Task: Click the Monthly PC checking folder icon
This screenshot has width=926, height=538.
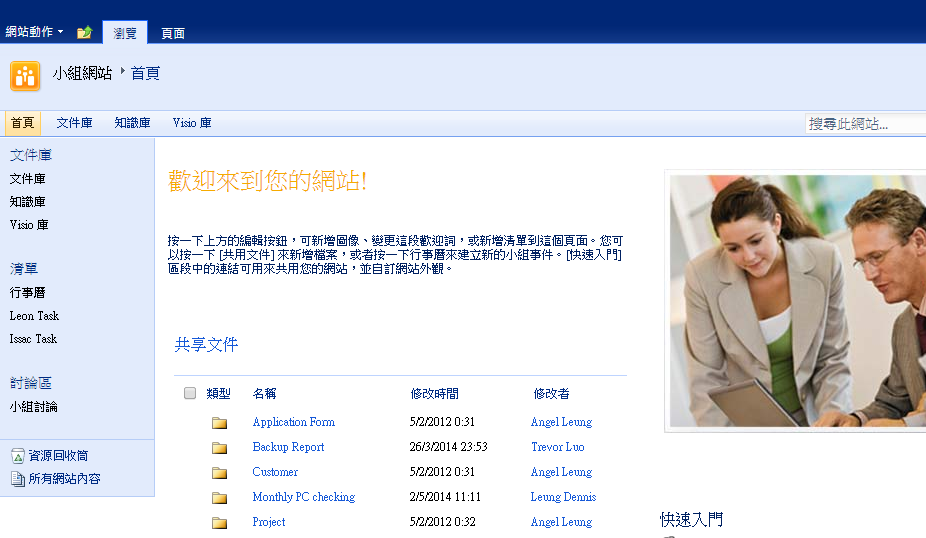Action: point(220,498)
